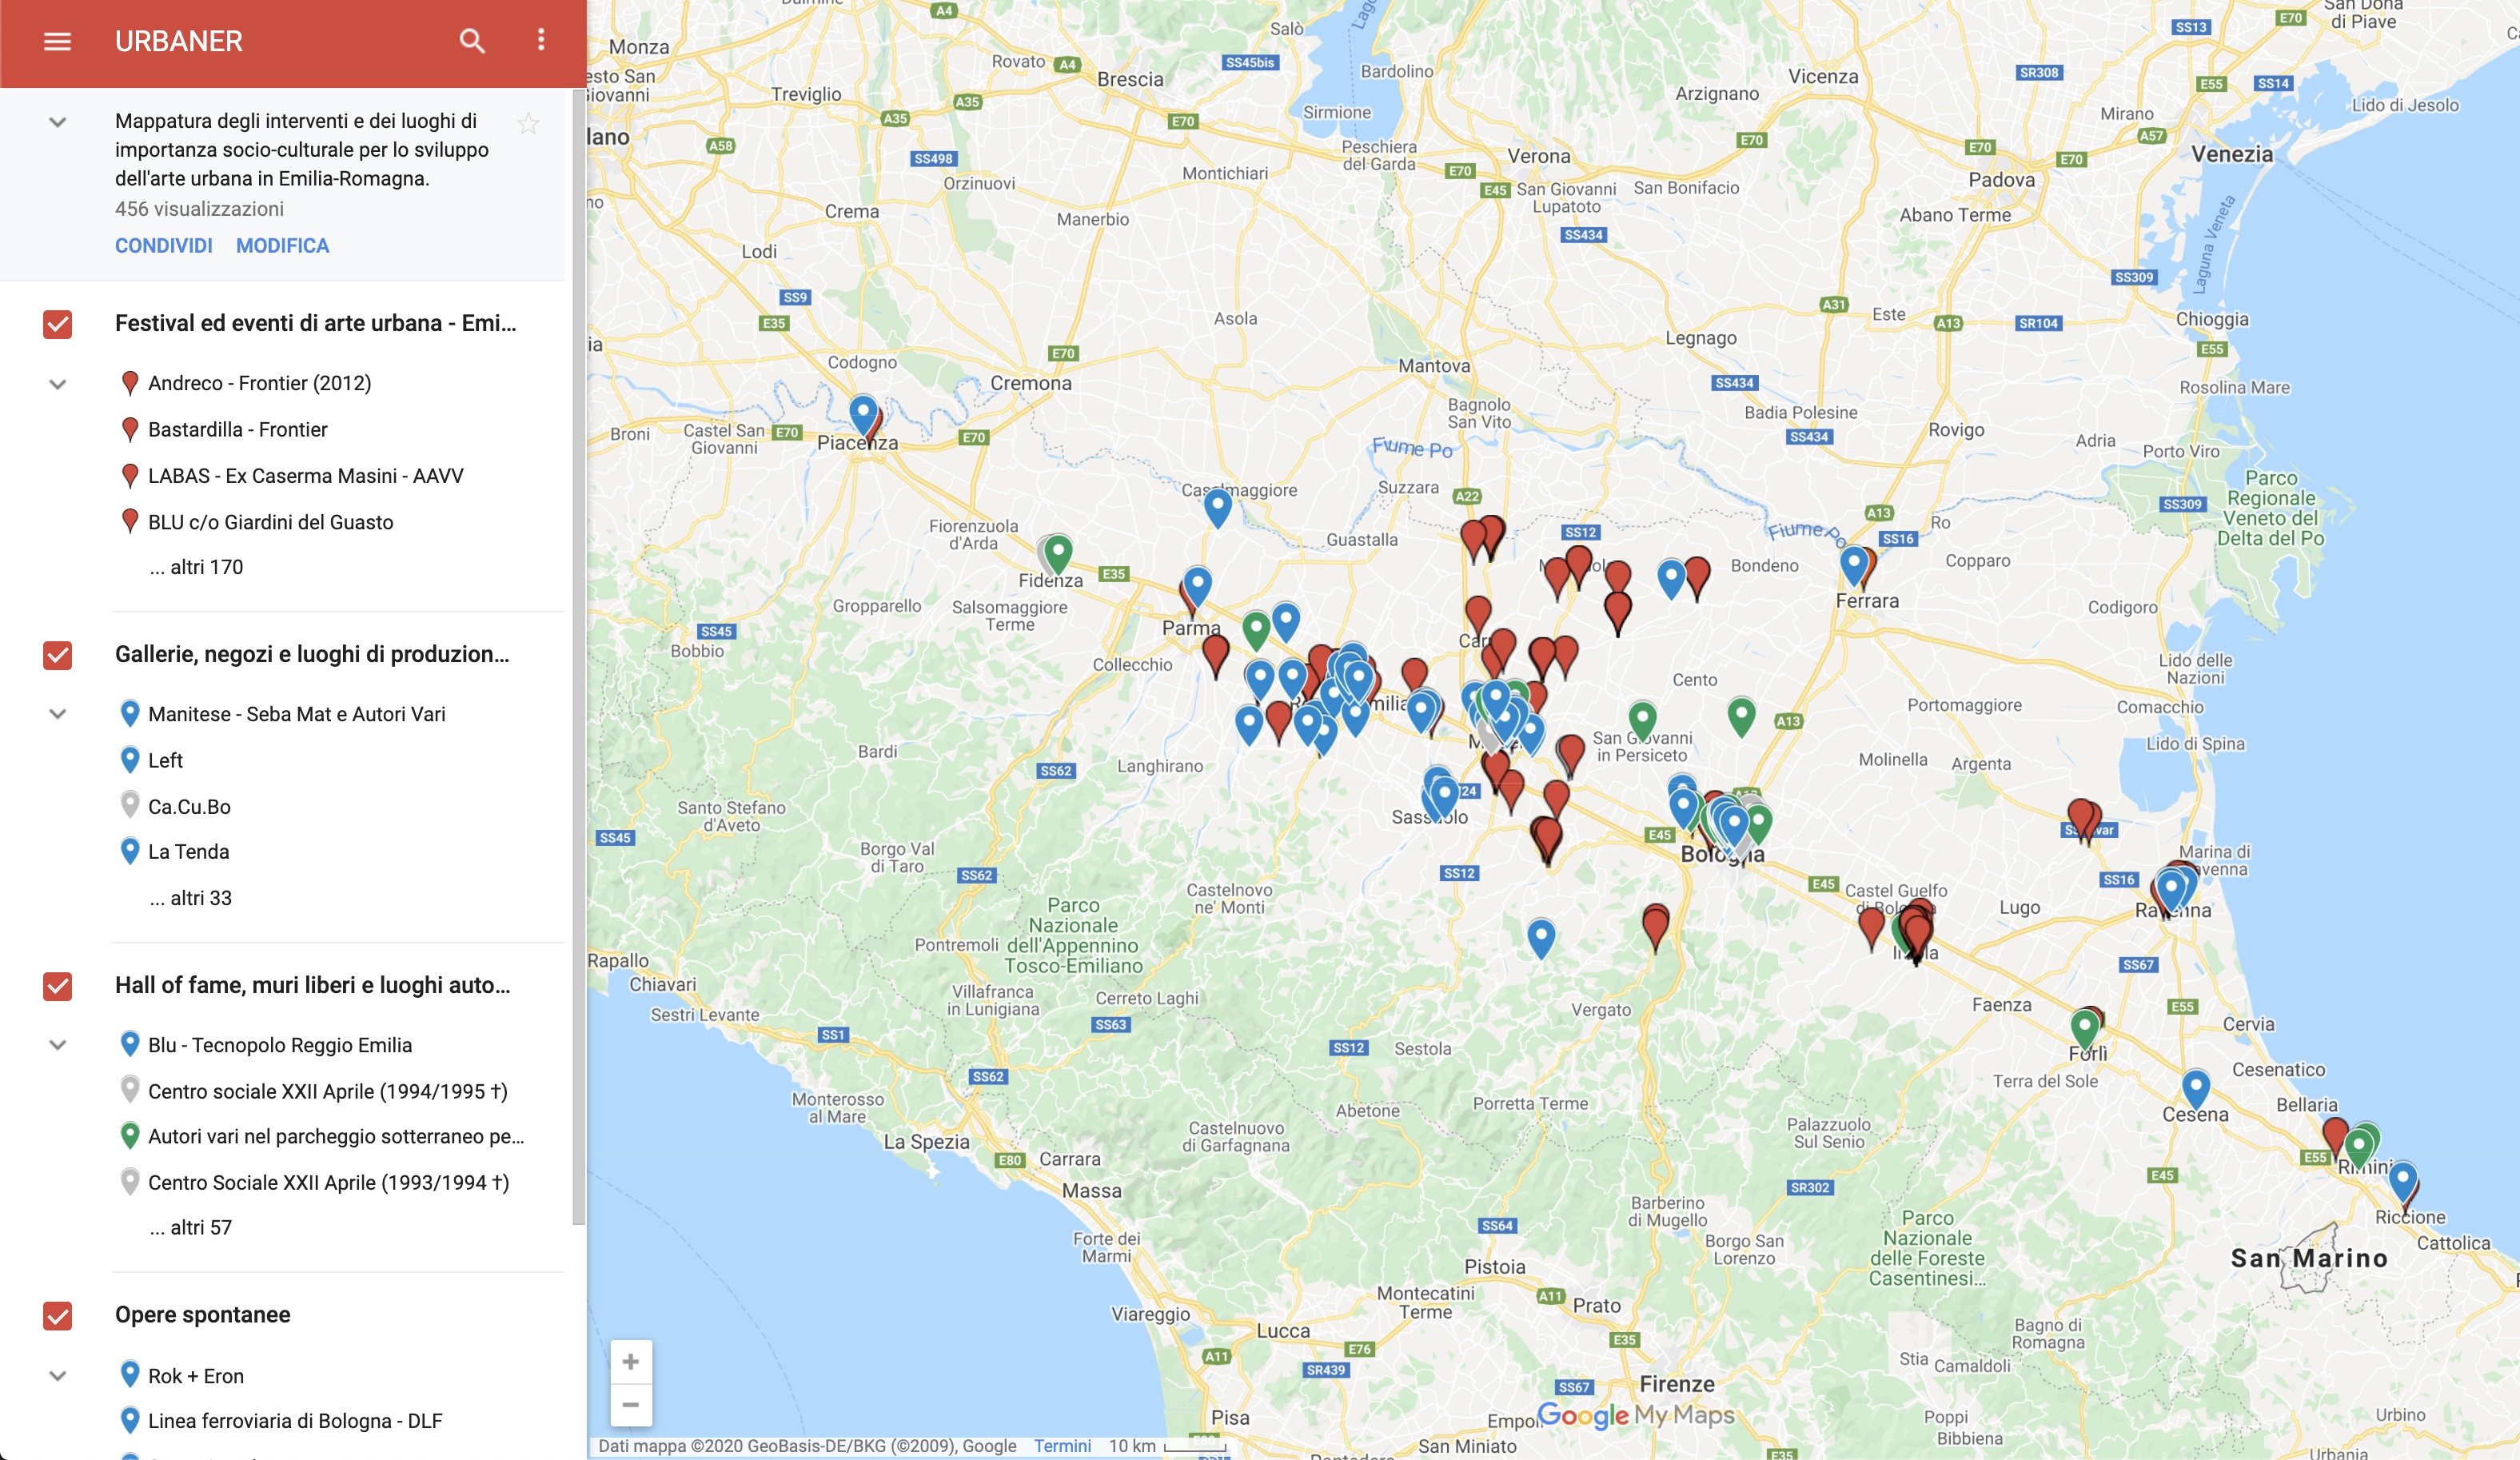Screen dimensions: 2520x1460
Task: Uncheck the Hall of fame, muri liberi layer
Action: [57, 986]
